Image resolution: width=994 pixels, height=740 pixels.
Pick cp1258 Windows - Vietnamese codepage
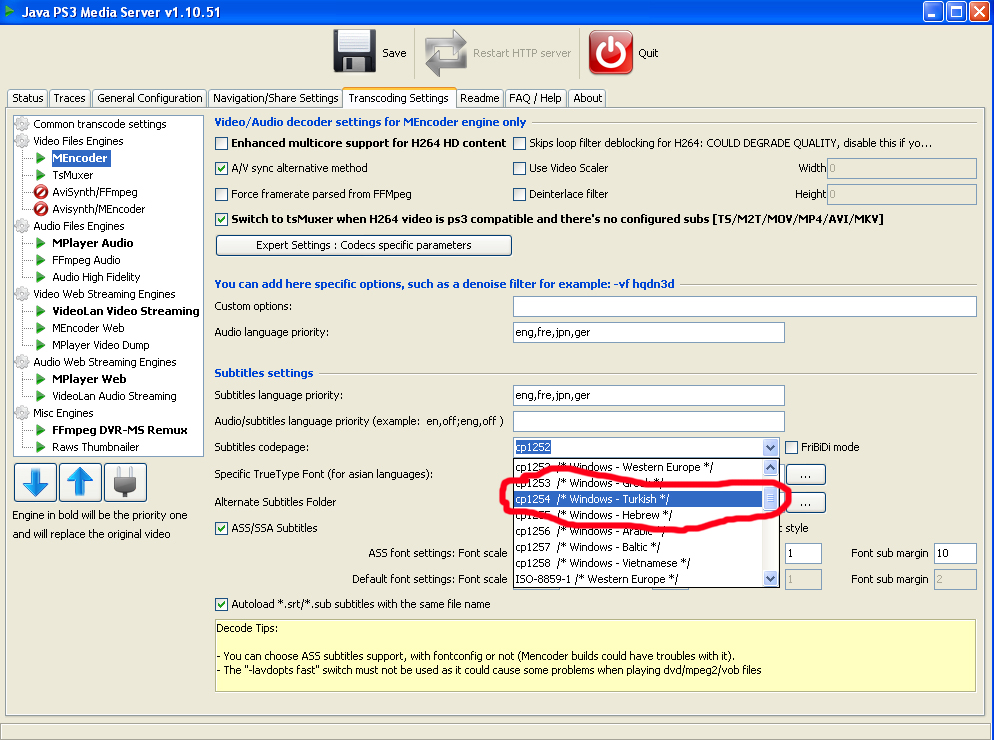[638, 563]
